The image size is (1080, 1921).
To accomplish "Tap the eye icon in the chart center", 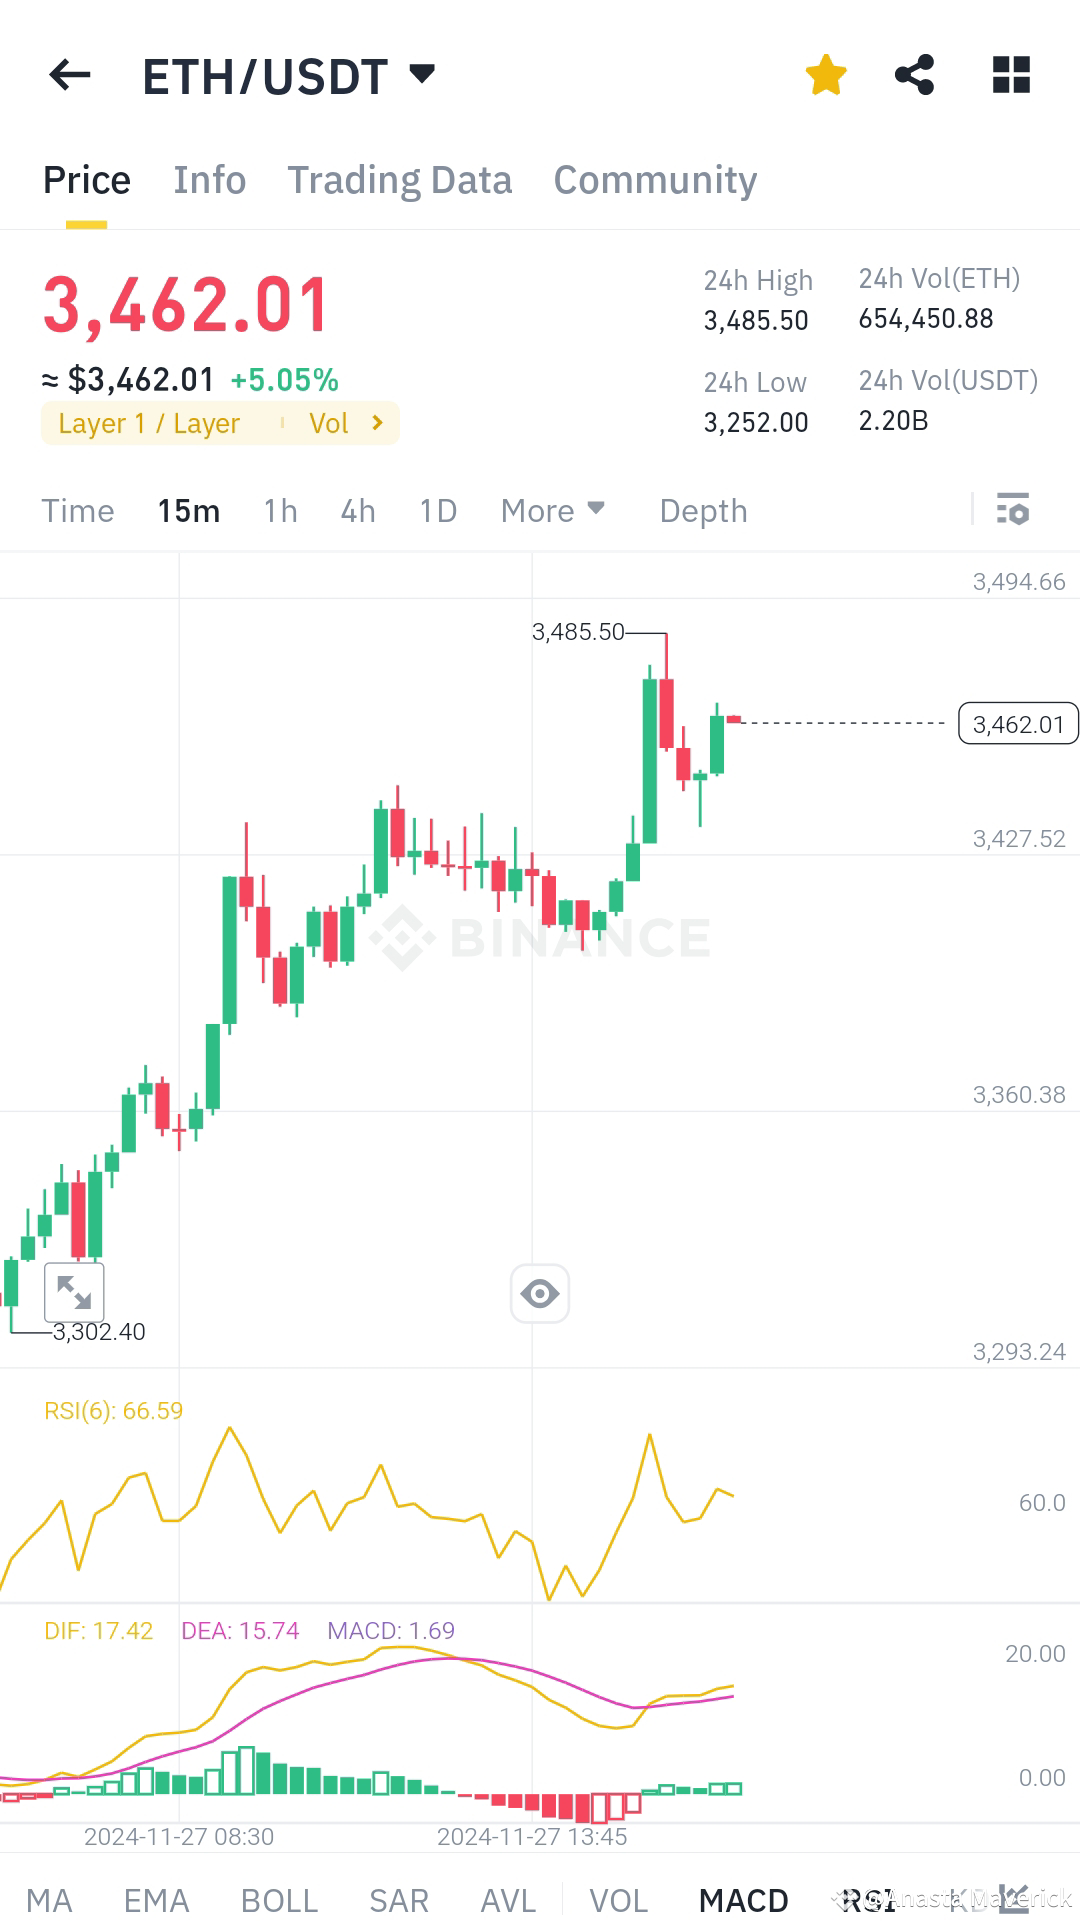I will point(540,1293).
